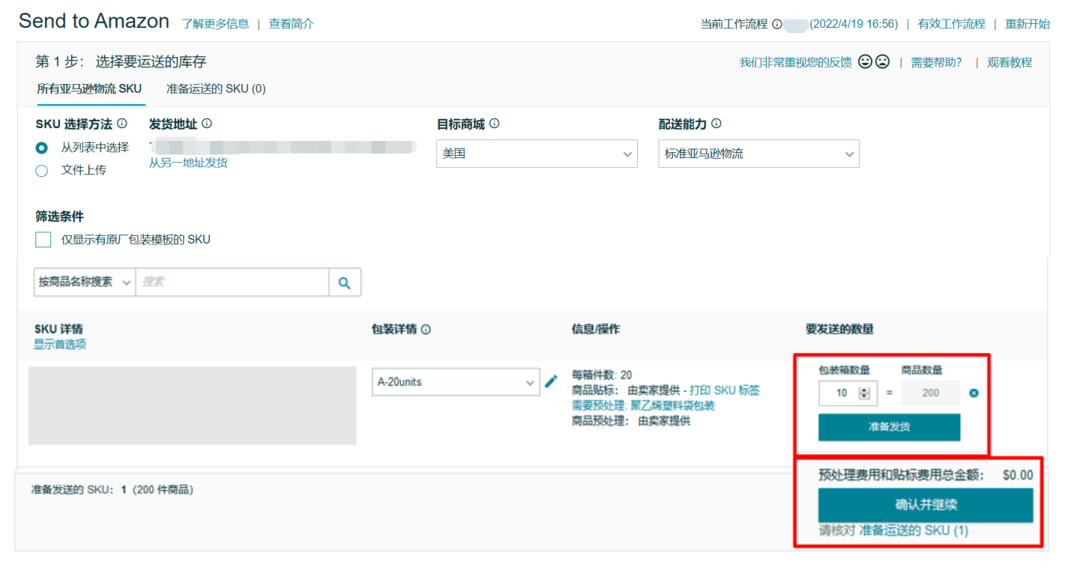The height and width of the screenshot is (568, 1080).
Task: Click the happy face feedback icon
Action: click(x=865, y=62)
